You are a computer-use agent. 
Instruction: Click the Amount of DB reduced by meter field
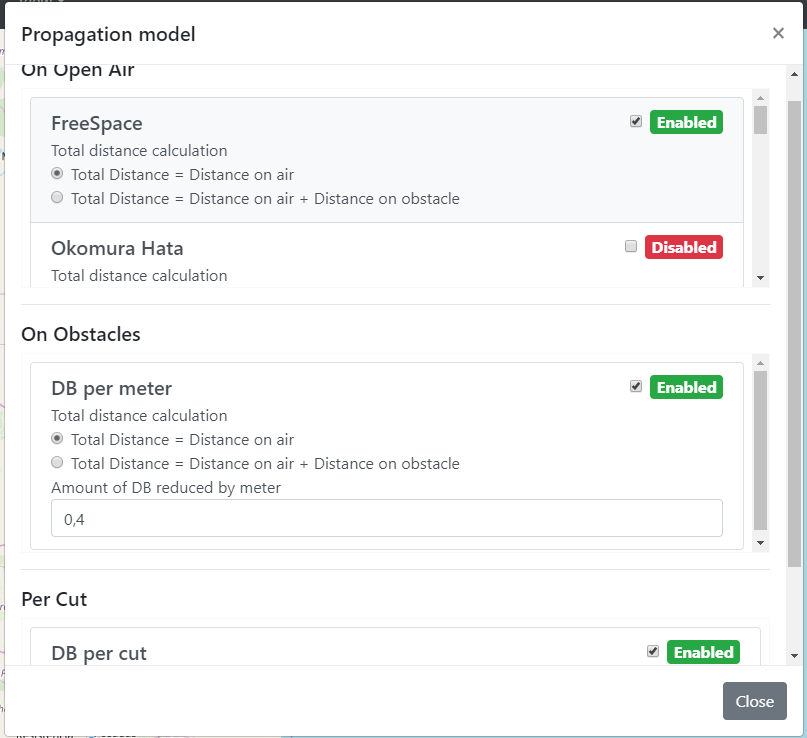[387, 518]
